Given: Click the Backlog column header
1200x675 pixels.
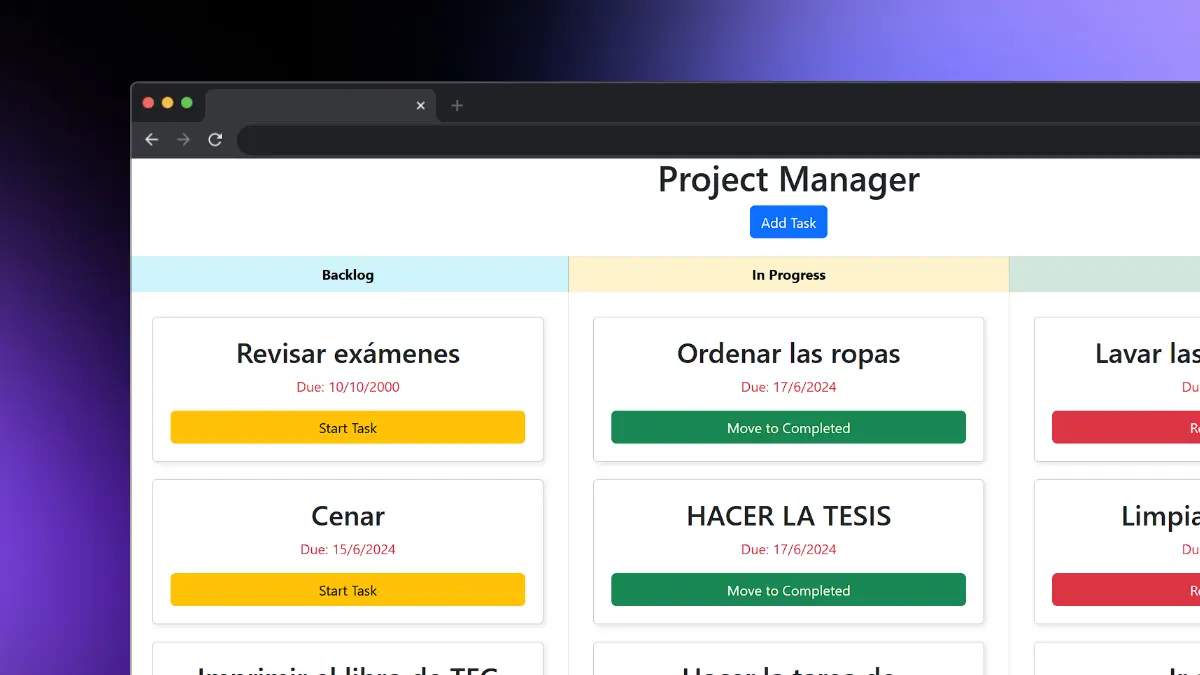Looking at the screenshot, I should click(x=348, y=274).
